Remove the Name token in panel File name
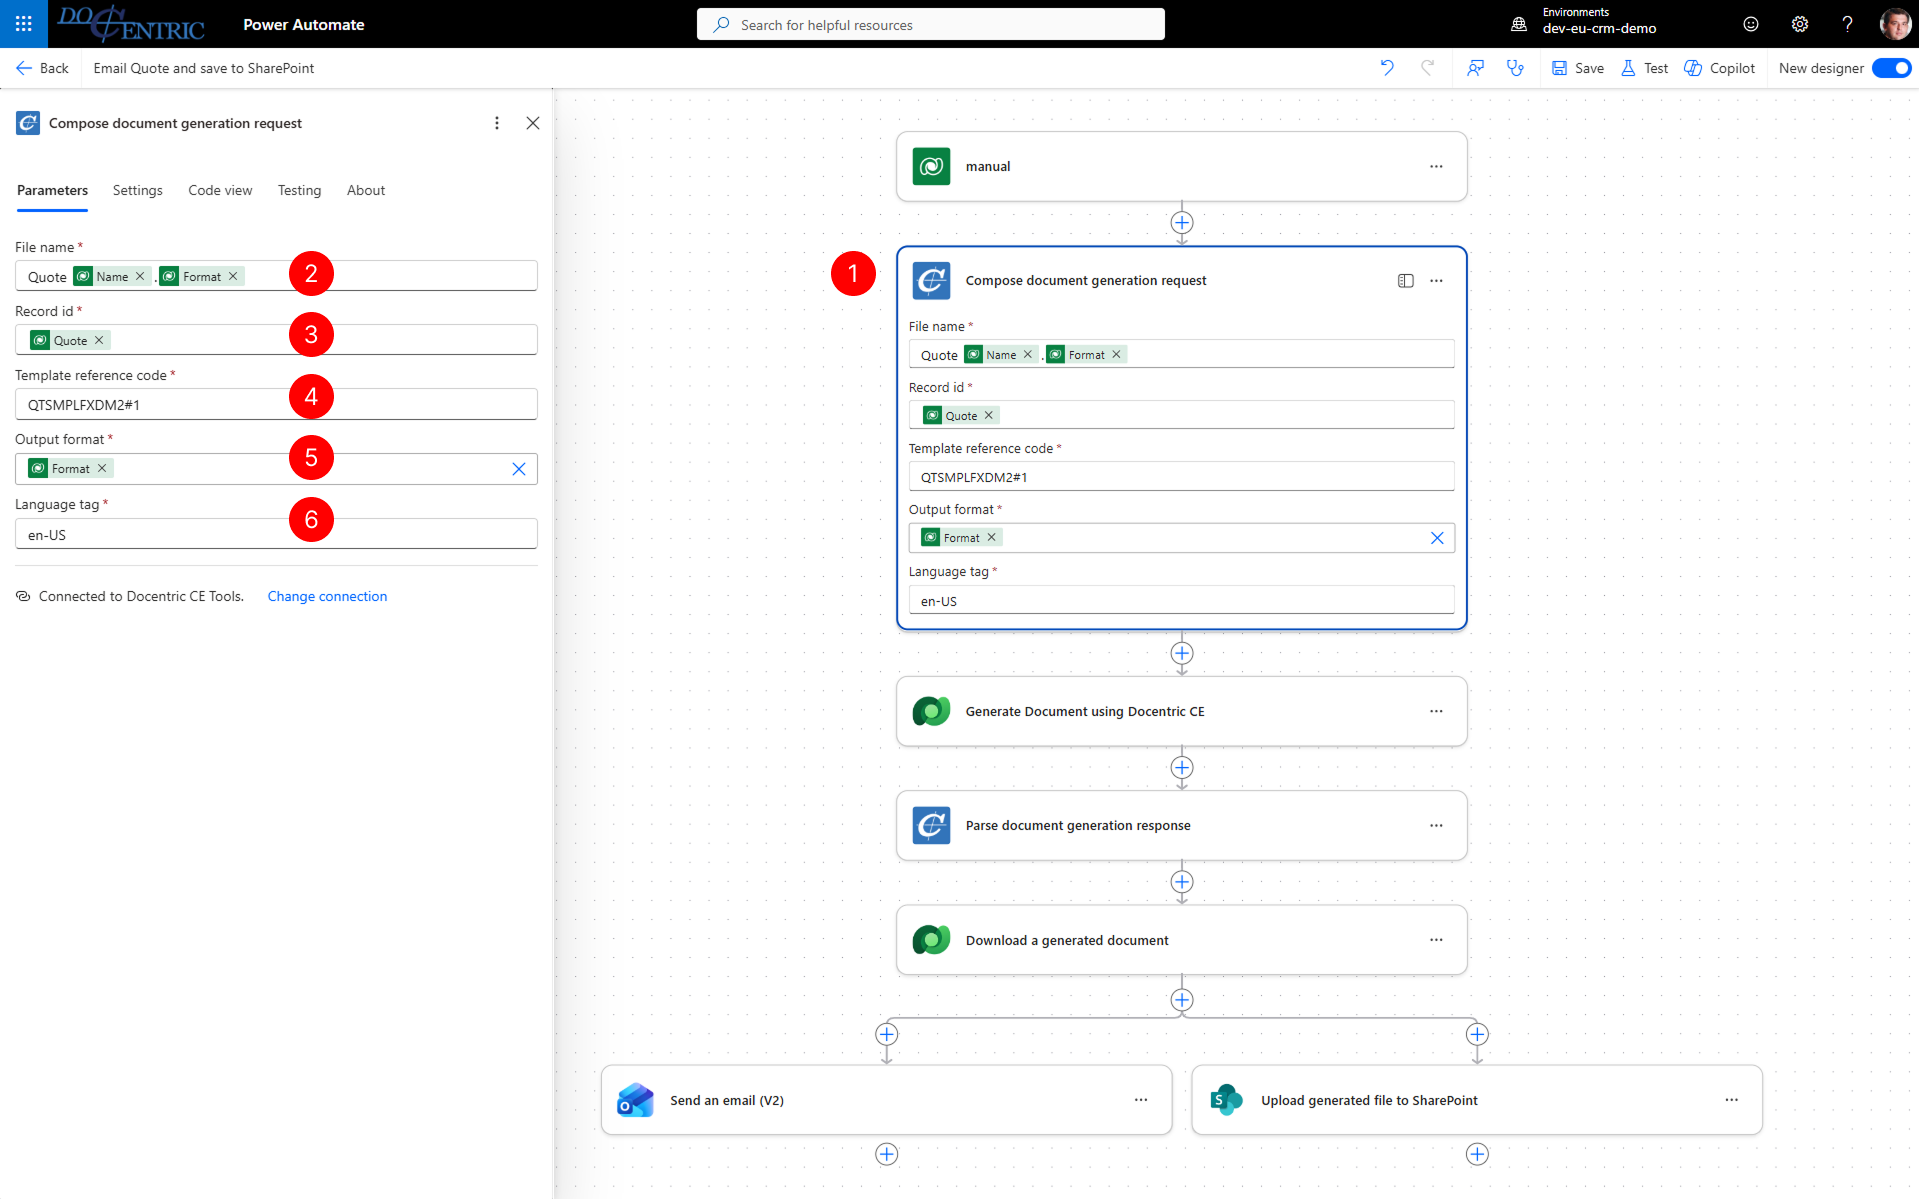 pos(140,276)
